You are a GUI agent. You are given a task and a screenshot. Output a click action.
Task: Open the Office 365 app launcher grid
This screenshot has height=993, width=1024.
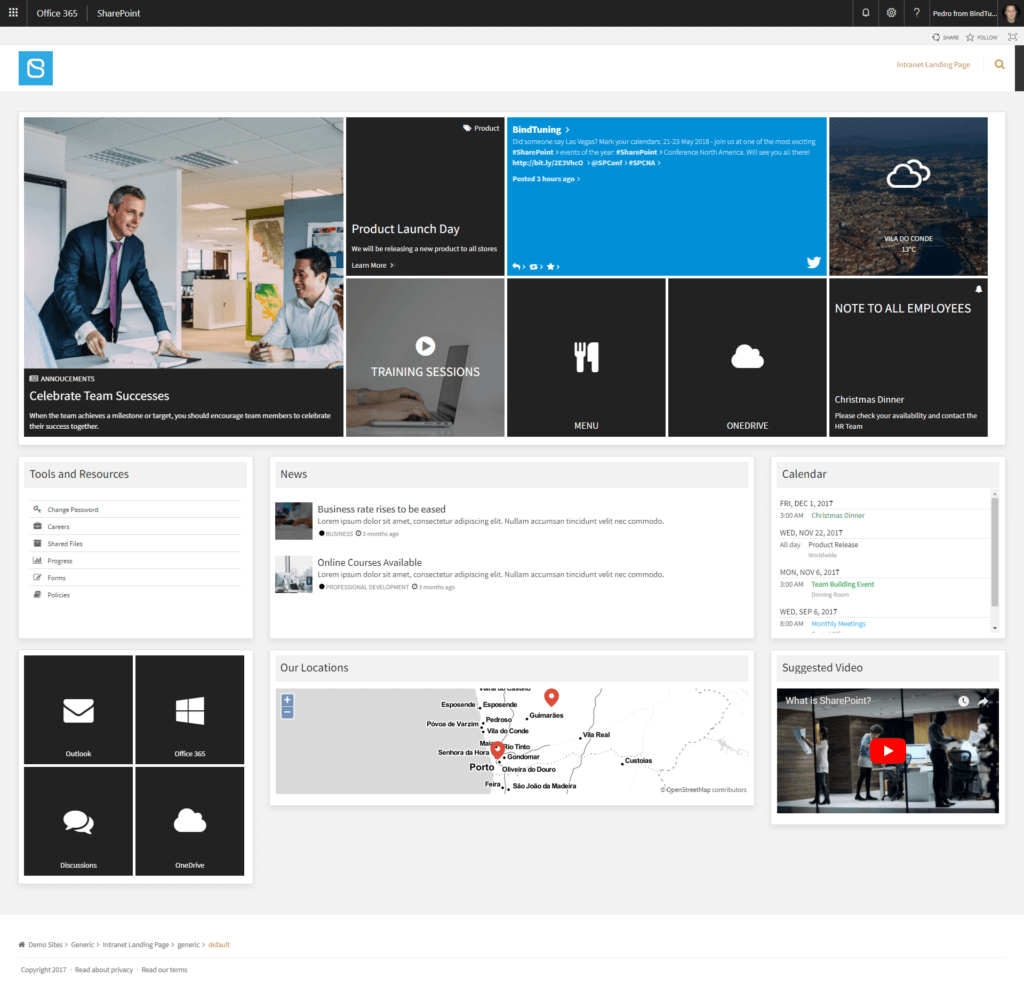click(x=13, y=13)
